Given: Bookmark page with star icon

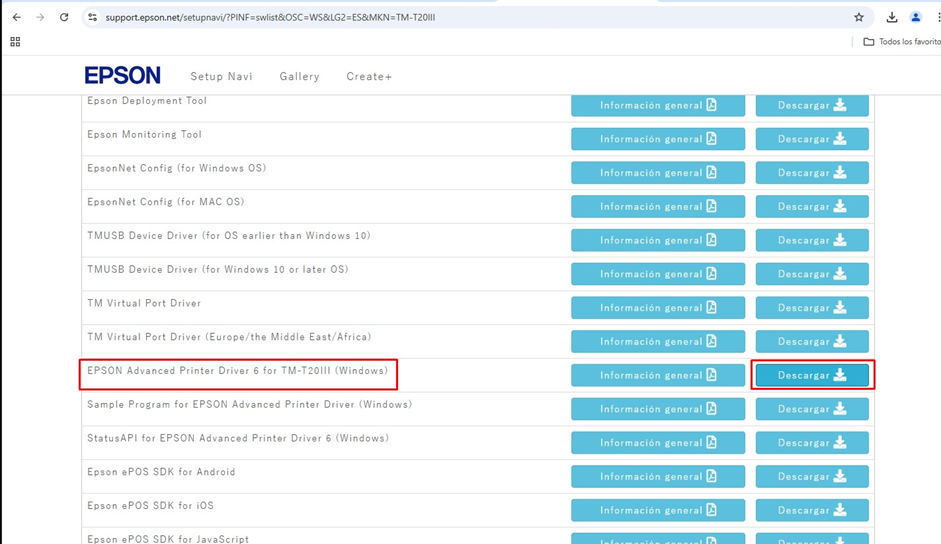Looking at the screenshot, I should point(858,17).
